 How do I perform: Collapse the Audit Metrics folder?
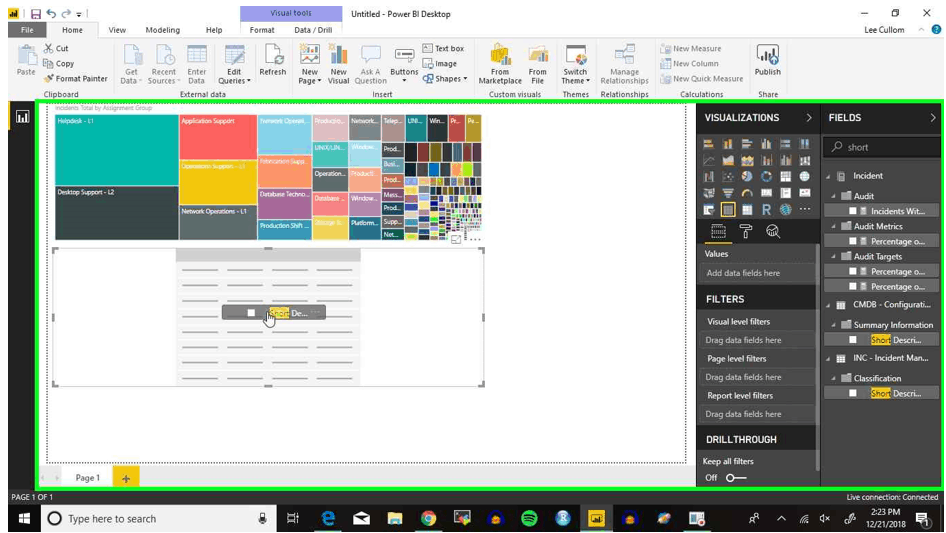click(834, 226)
